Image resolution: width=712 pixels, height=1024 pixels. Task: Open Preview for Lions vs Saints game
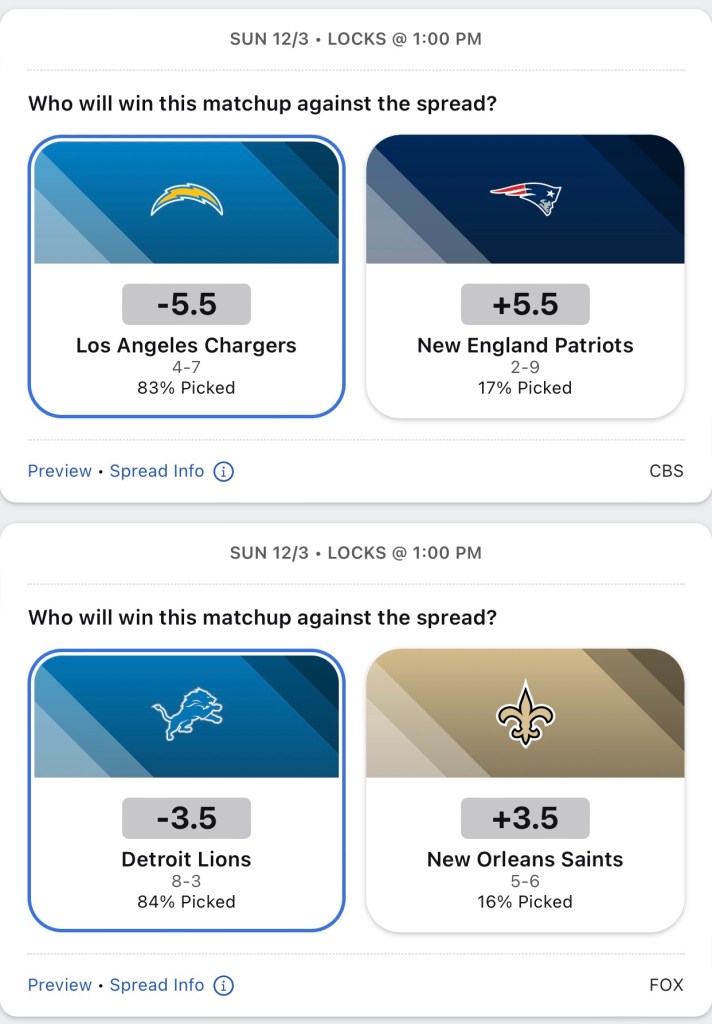pos(59,985)
